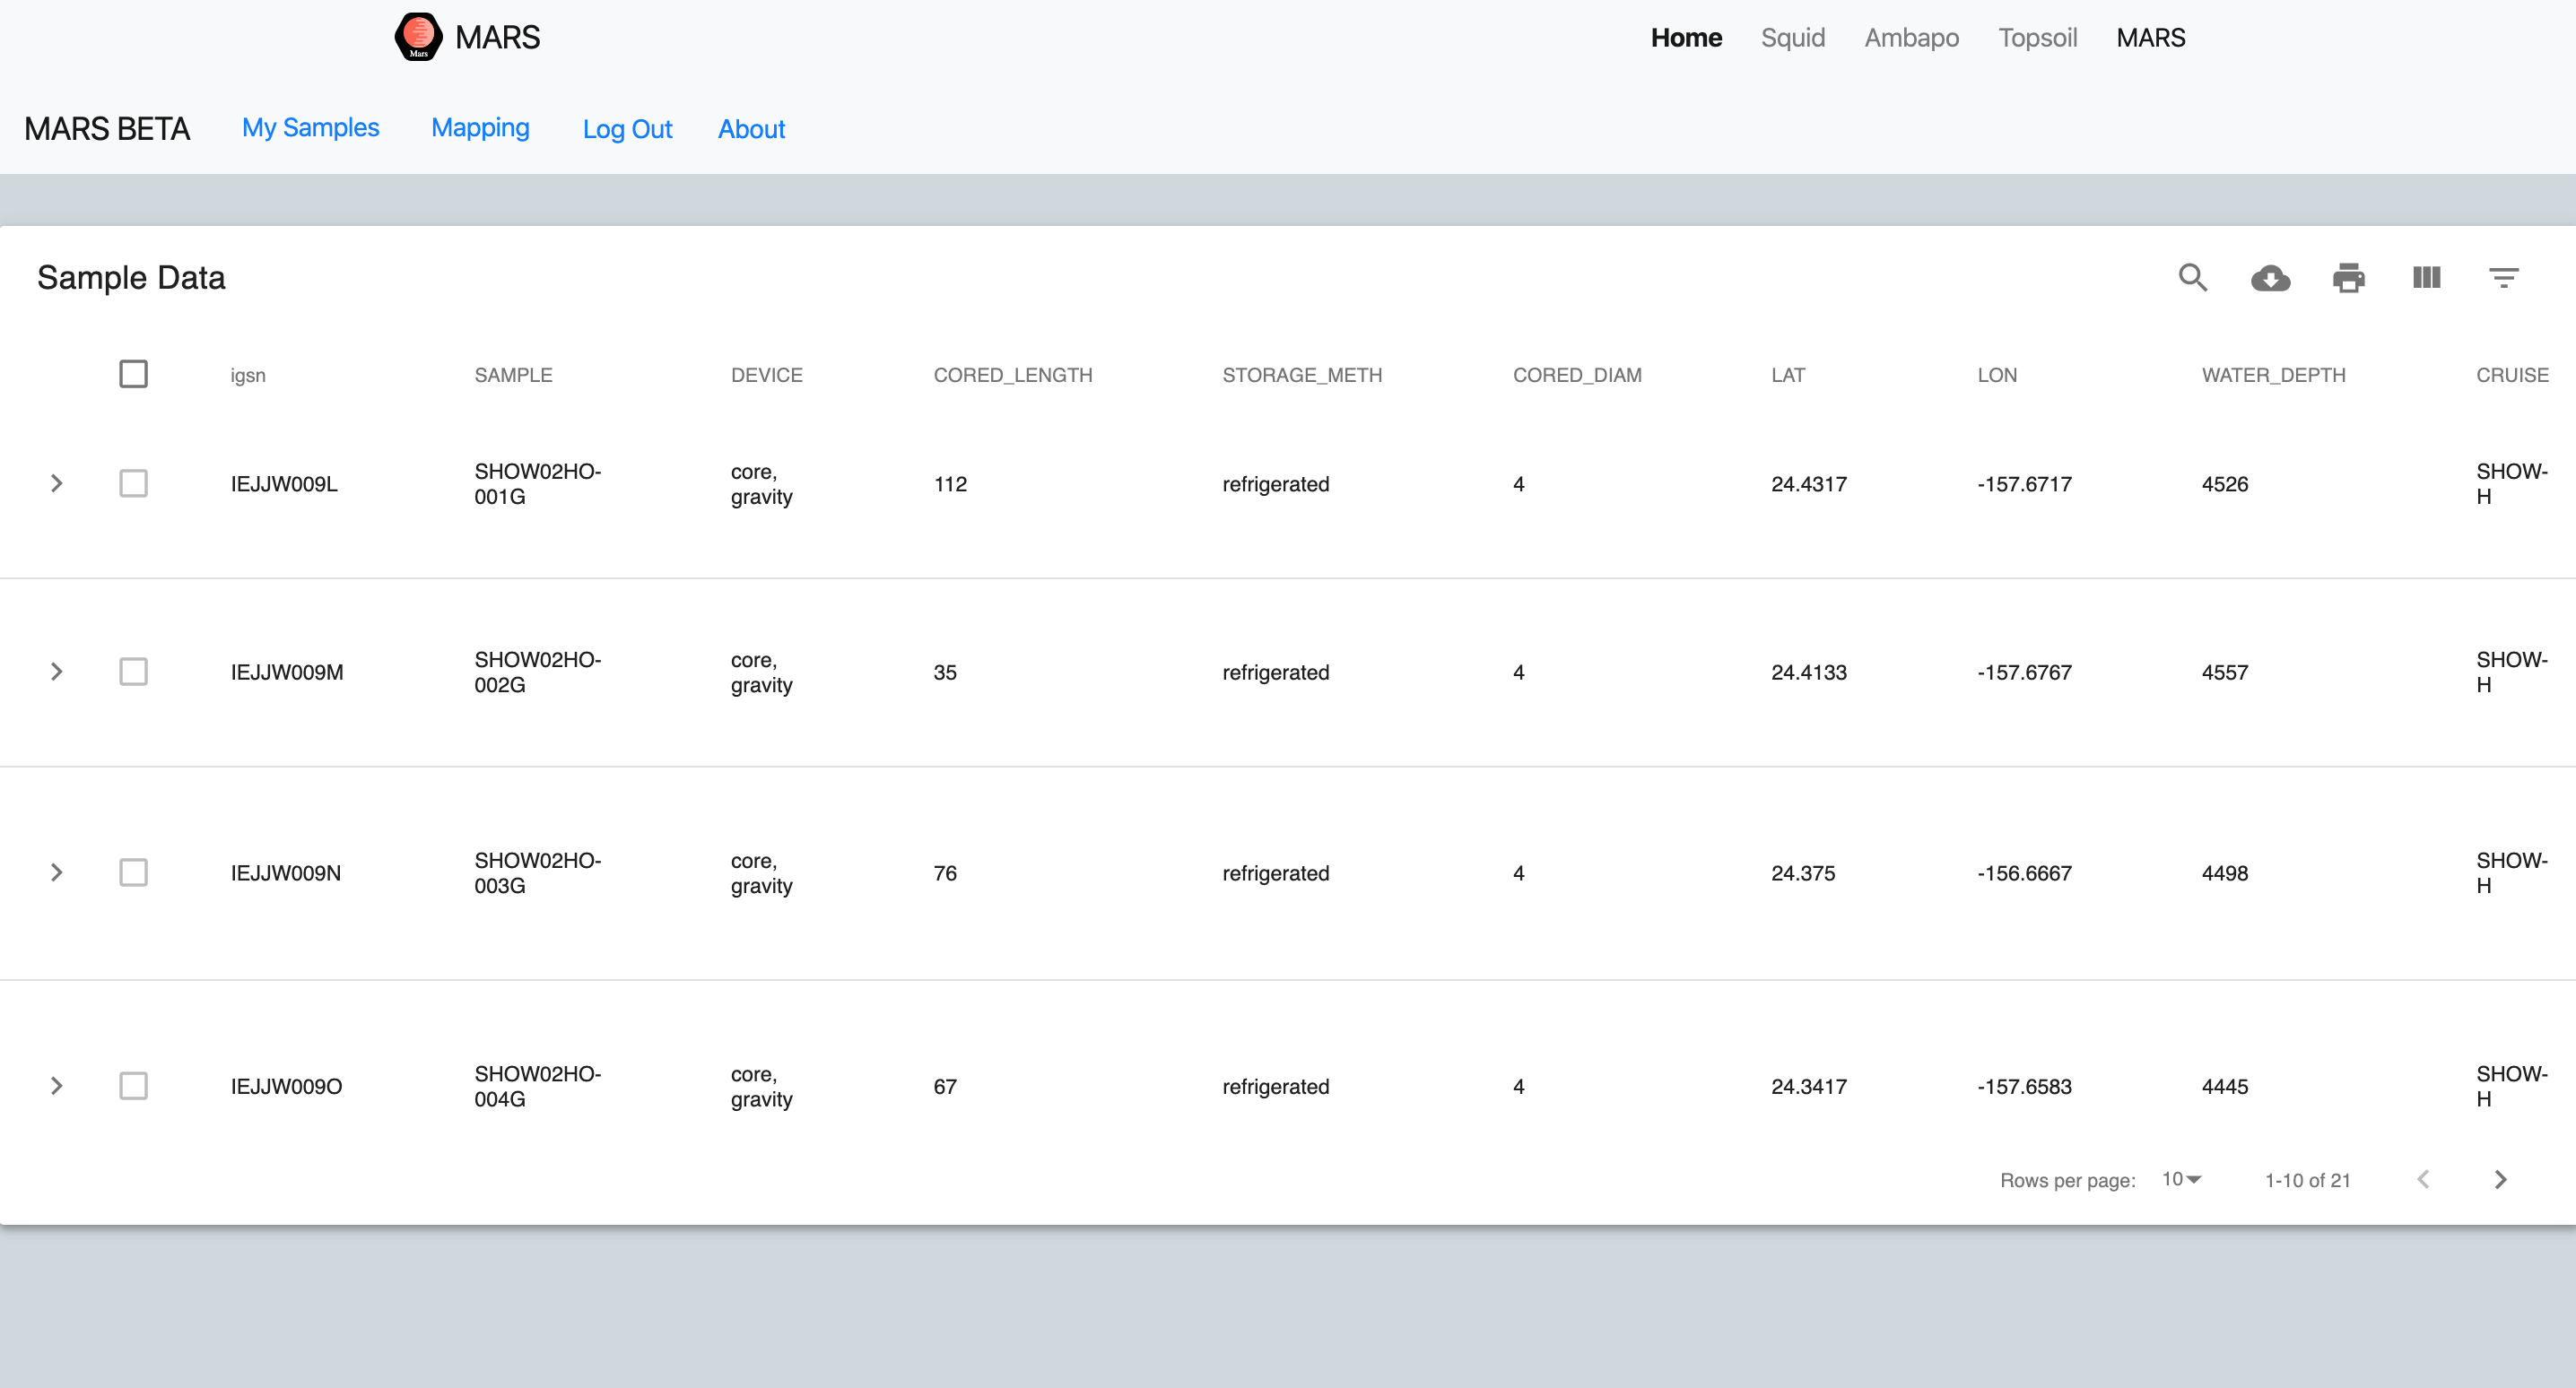
Task: Click the sample cell SHOW02HO-004G
Action: tap(537, 1086)
